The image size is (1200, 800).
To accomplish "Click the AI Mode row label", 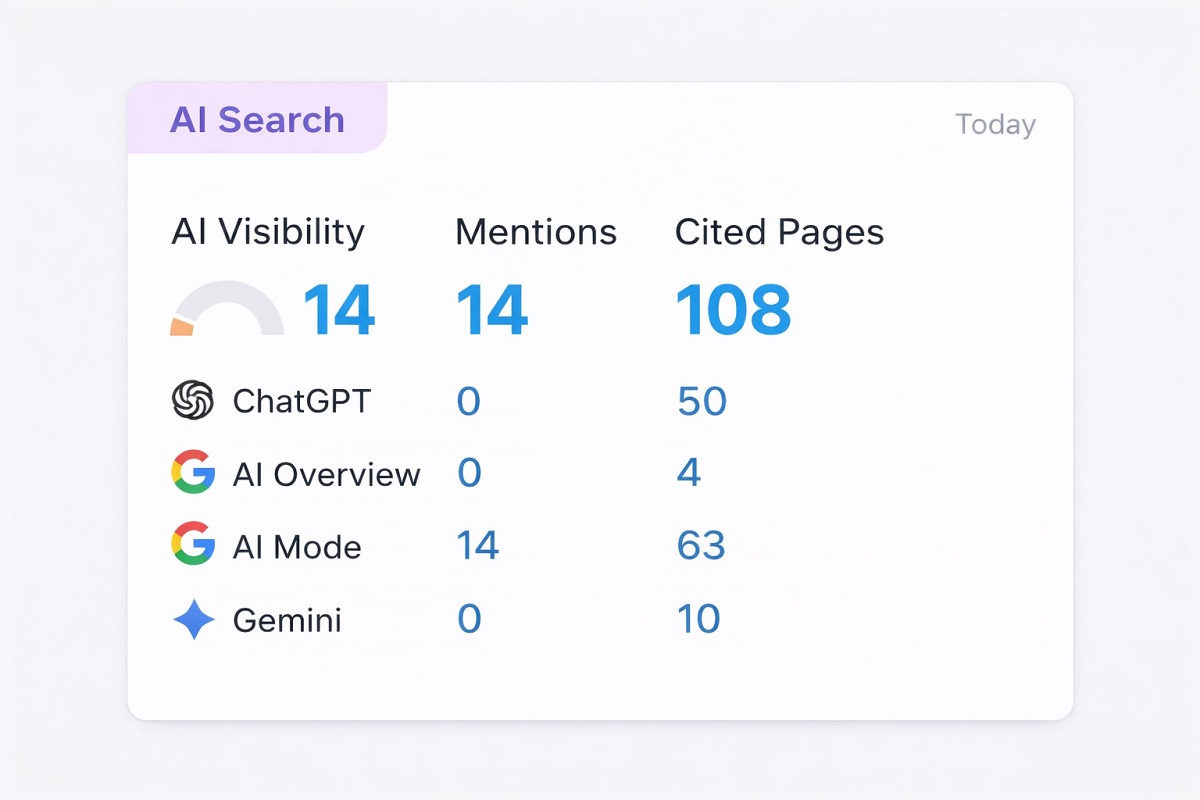I will click(297, 547).
